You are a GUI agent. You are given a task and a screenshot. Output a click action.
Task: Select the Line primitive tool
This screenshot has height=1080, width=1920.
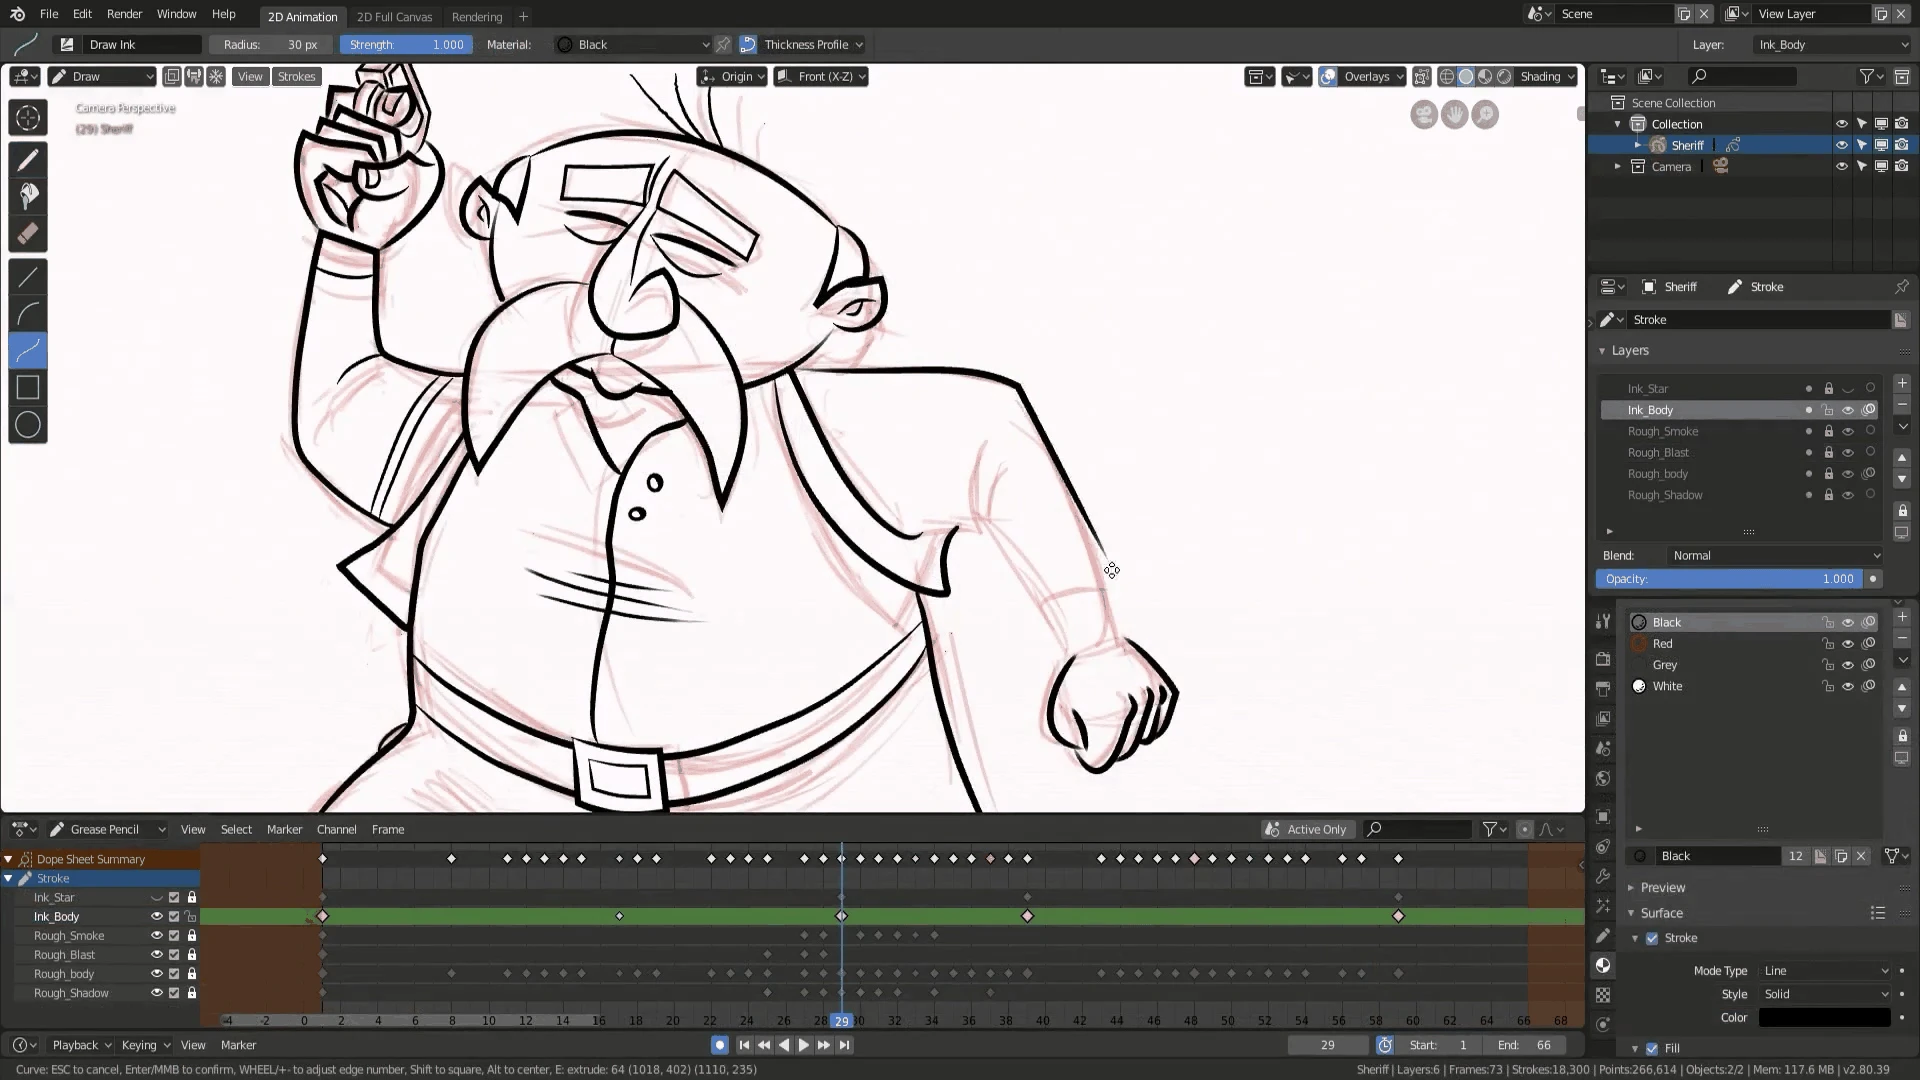28,277
